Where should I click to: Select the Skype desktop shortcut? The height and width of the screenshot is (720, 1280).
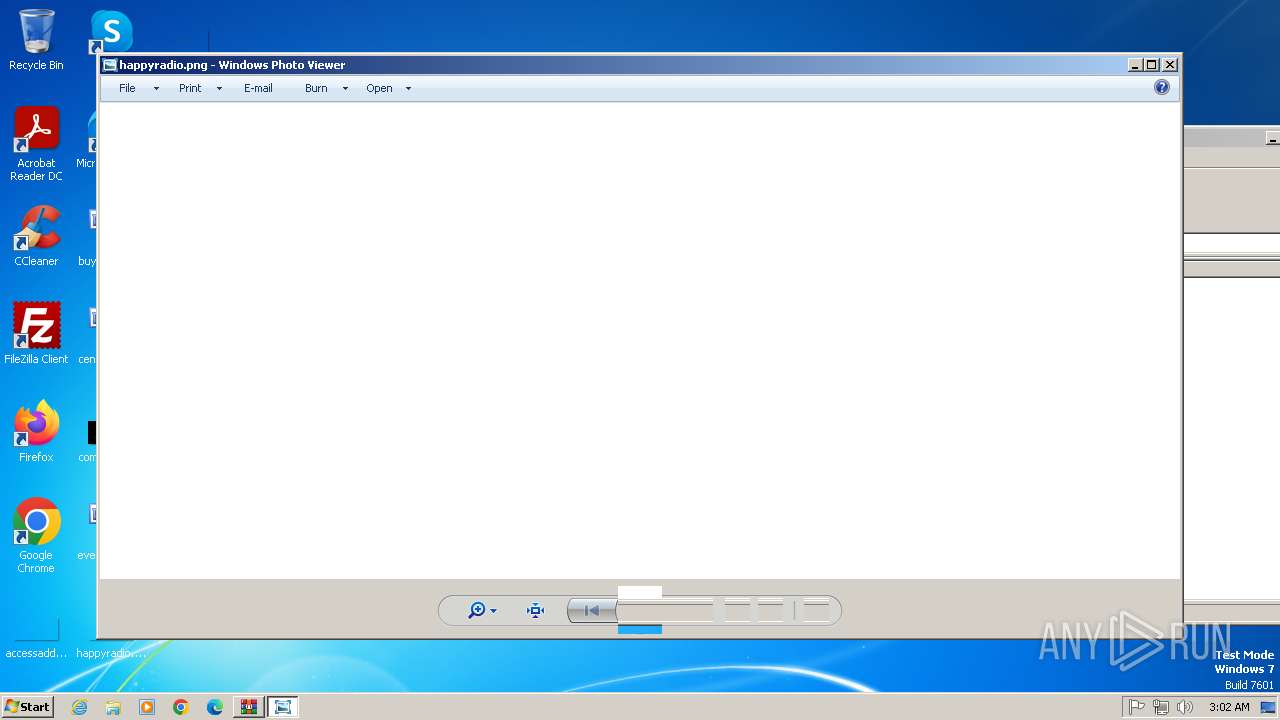coord(111,32)
